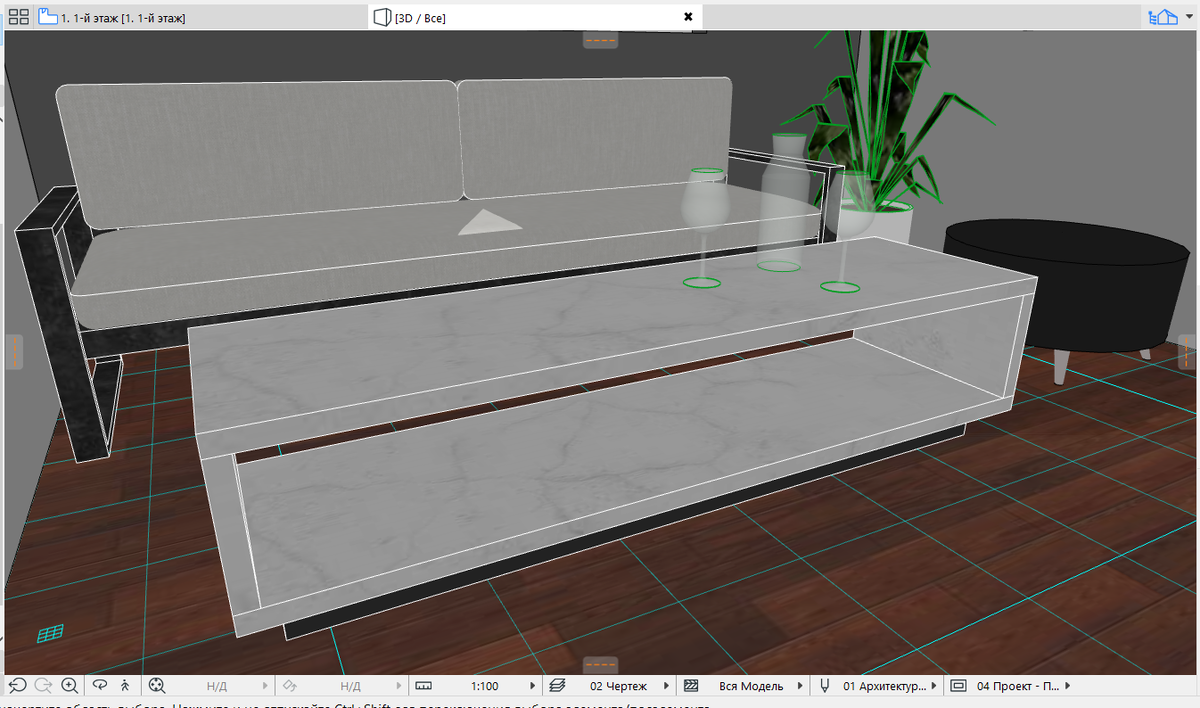
Task: Click the cyan editing plane grid icon
Action: [51, 633]
